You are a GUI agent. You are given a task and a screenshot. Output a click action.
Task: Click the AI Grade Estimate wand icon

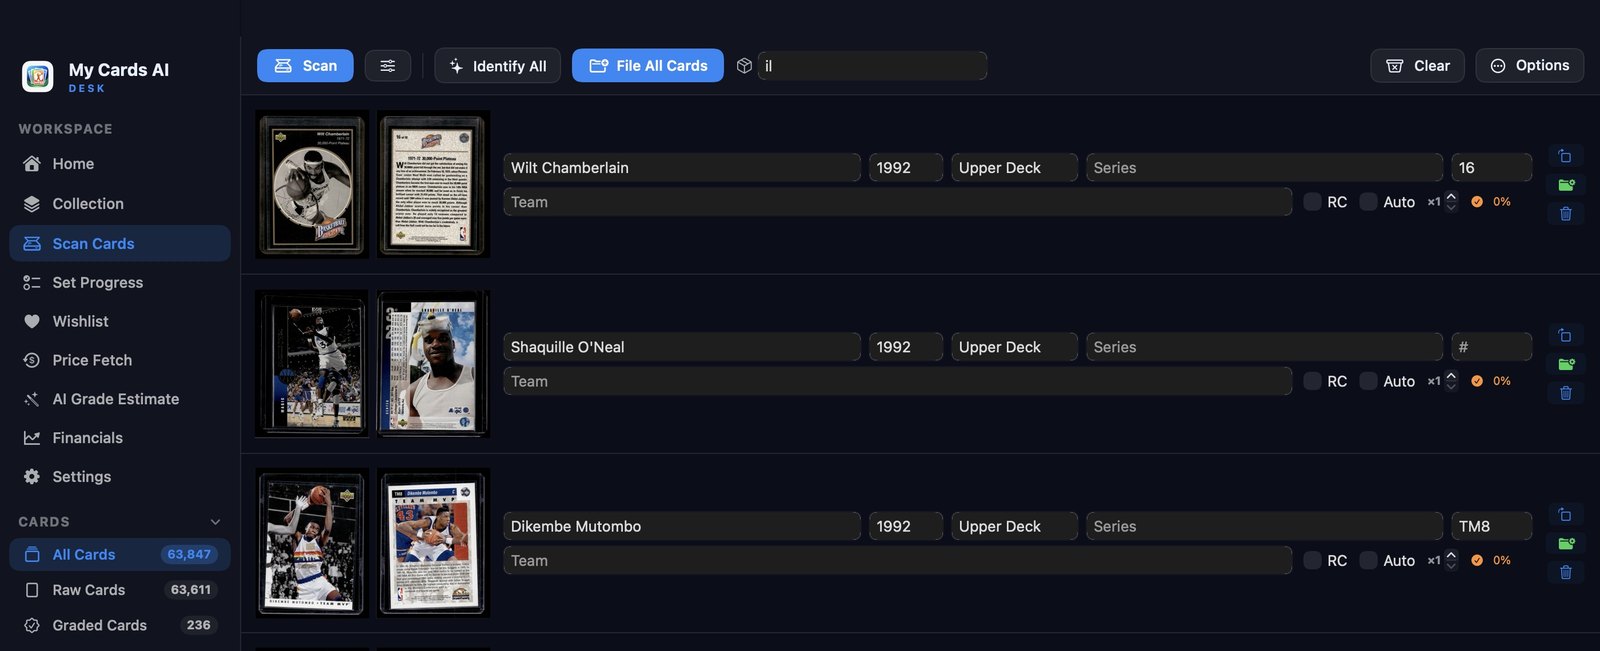tap(32, 399)
